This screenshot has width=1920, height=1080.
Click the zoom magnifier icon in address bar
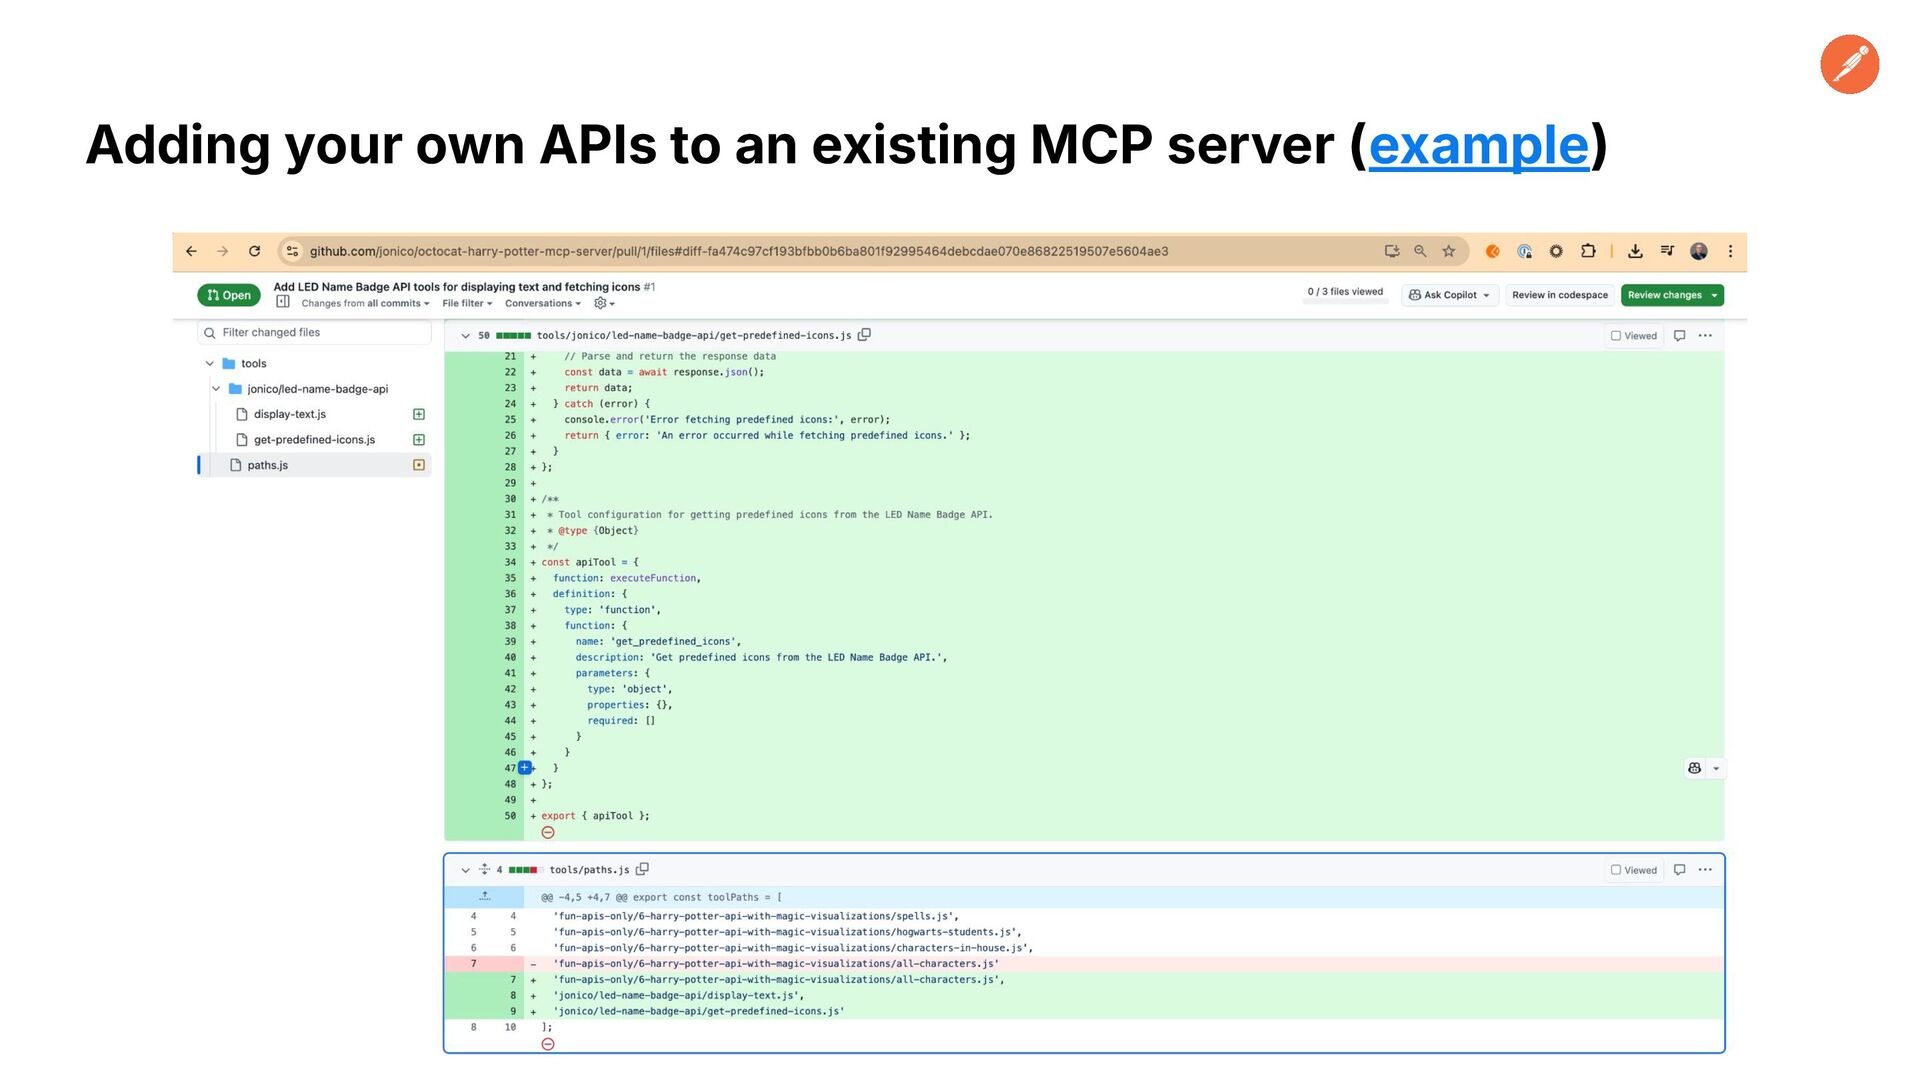click(x=1420, y=251)
